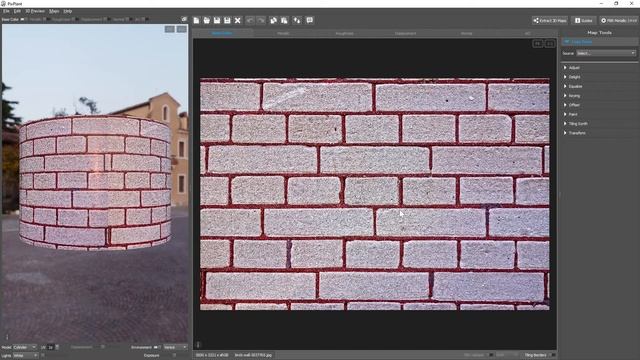Click the first view button in canvas corner

(538, 44)
